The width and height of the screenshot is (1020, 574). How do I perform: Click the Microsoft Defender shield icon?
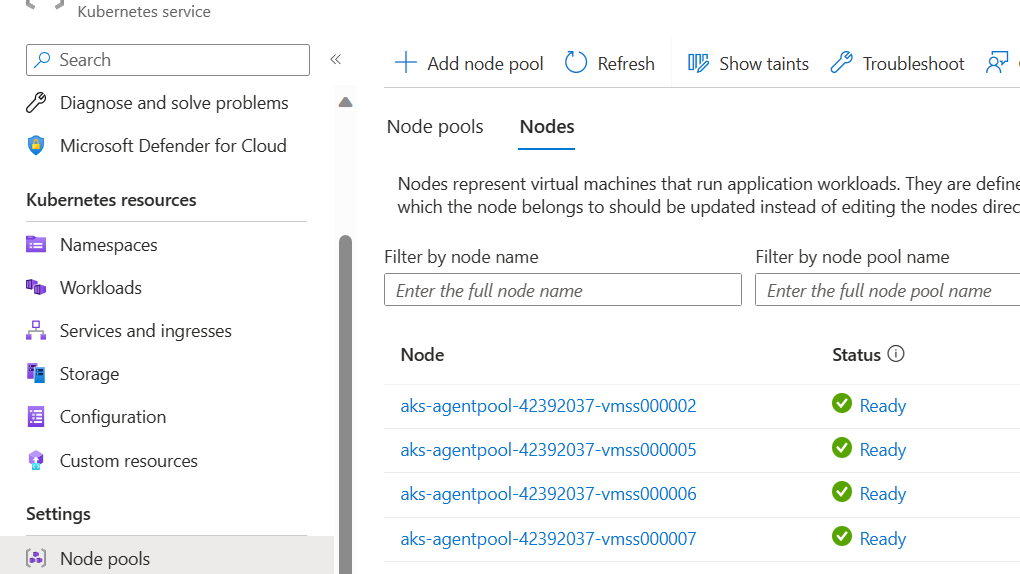pos(36,145)
